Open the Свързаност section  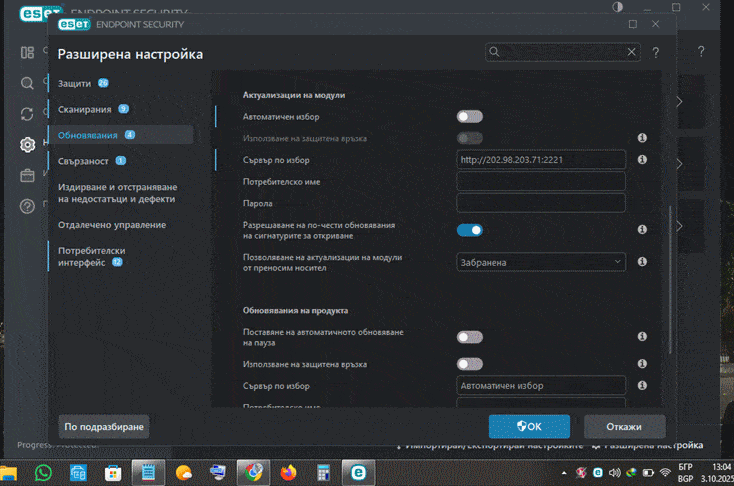click(x=91, y=161)
